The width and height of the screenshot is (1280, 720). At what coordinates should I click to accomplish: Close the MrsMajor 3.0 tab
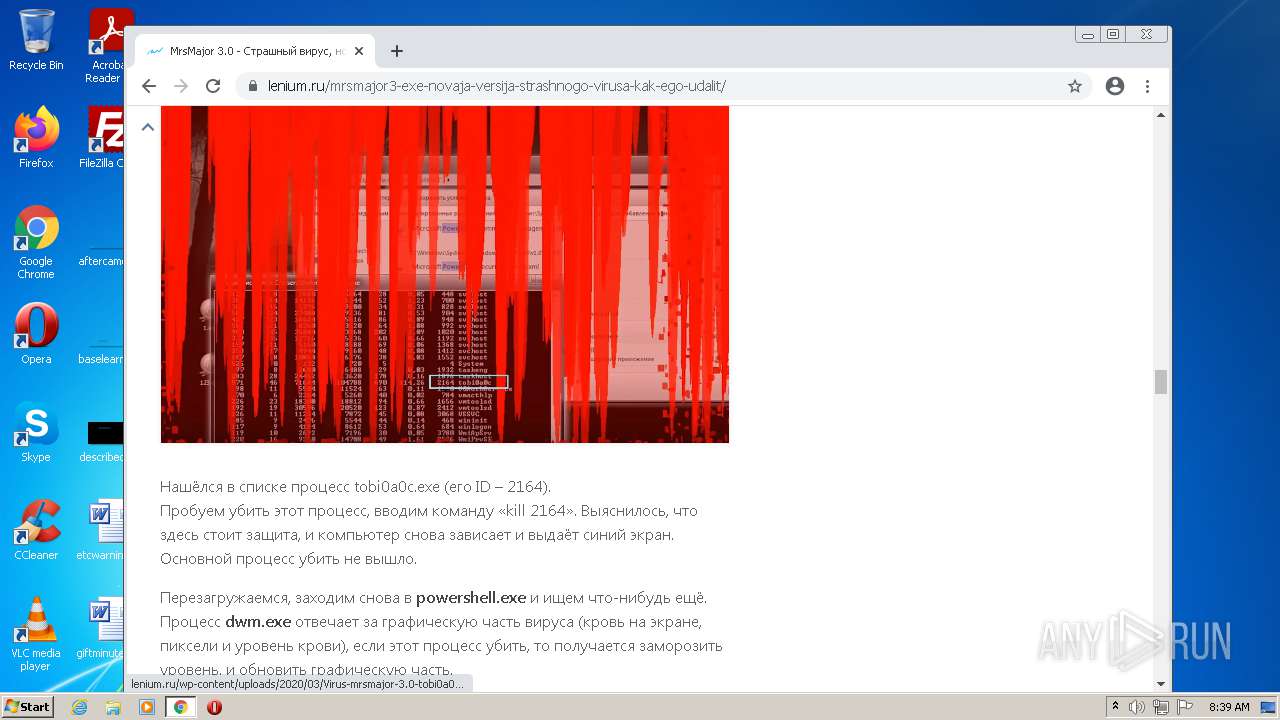tap(359, 51)
